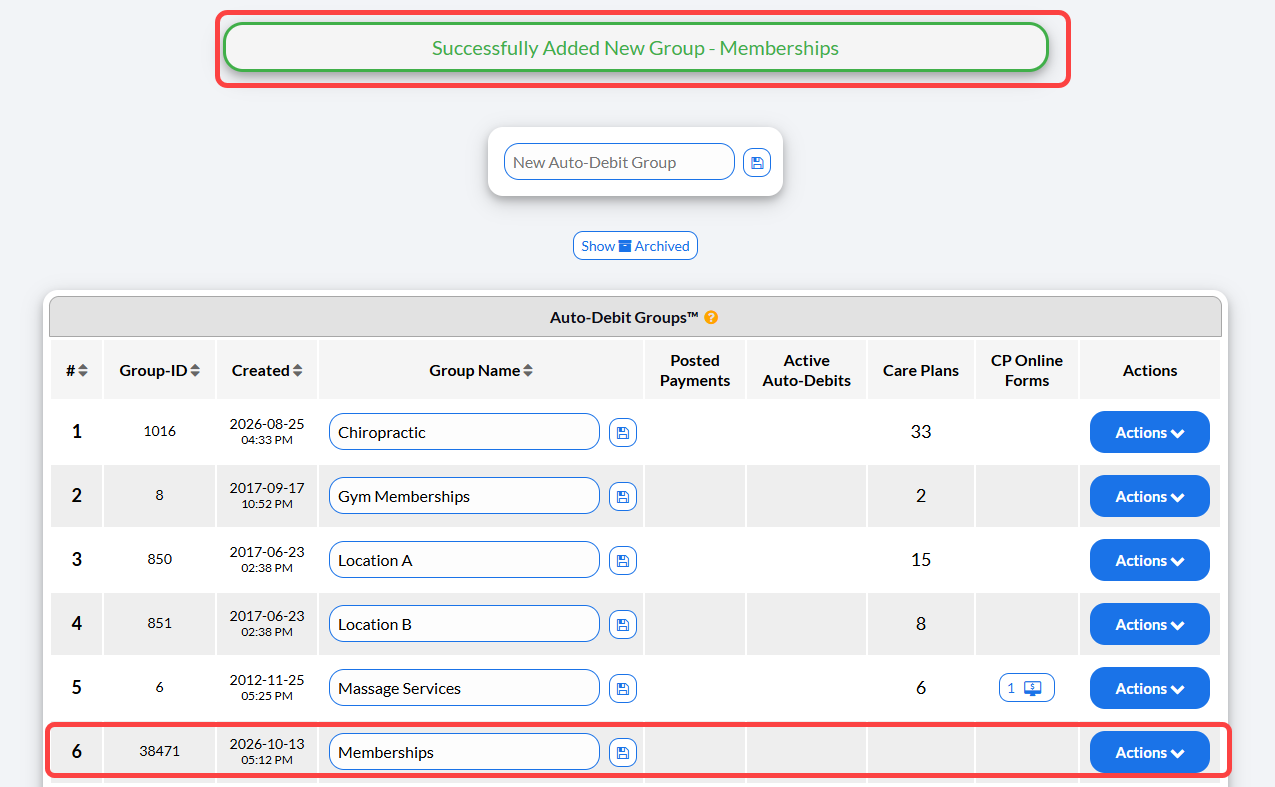Screen dimensions: 1275x787
Task: Show Archived groups
Action: tap(635, 246)
